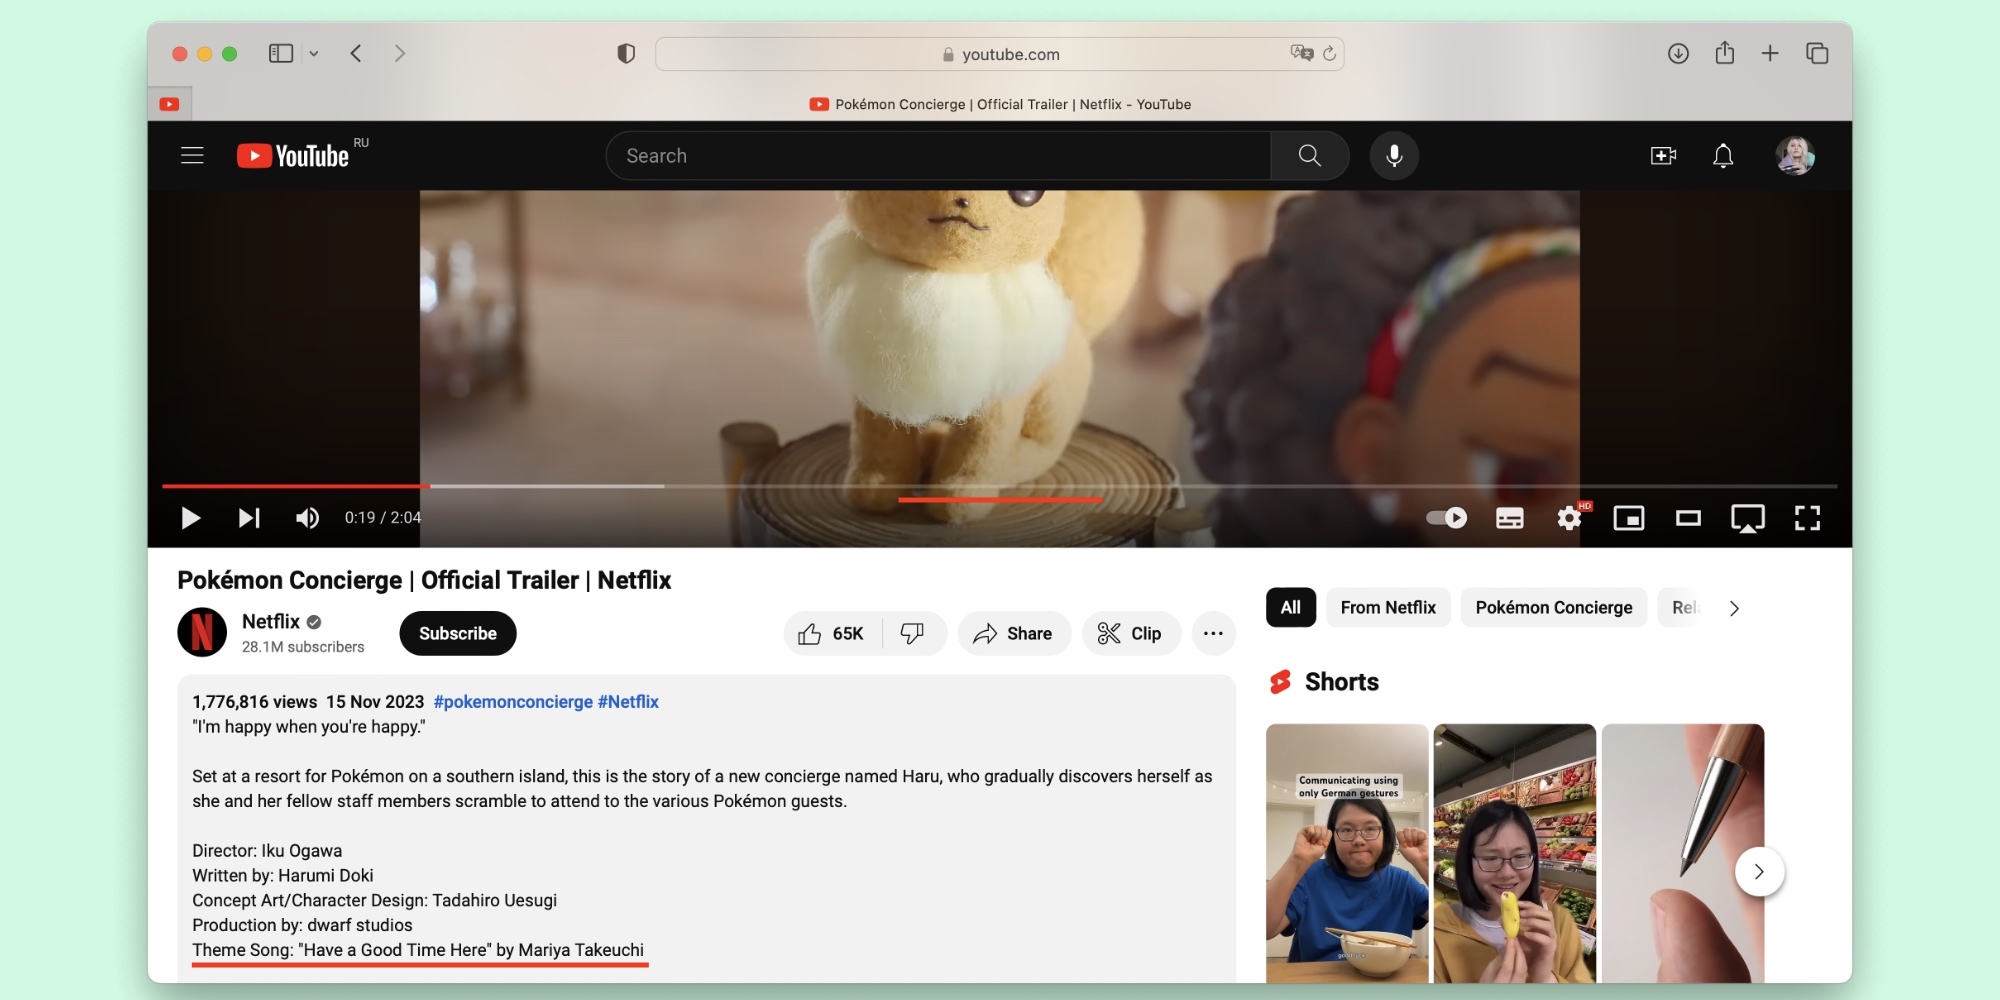2000x1000 pixels.
Task: Start voice search with microphone
Action: coord(1394,156)
